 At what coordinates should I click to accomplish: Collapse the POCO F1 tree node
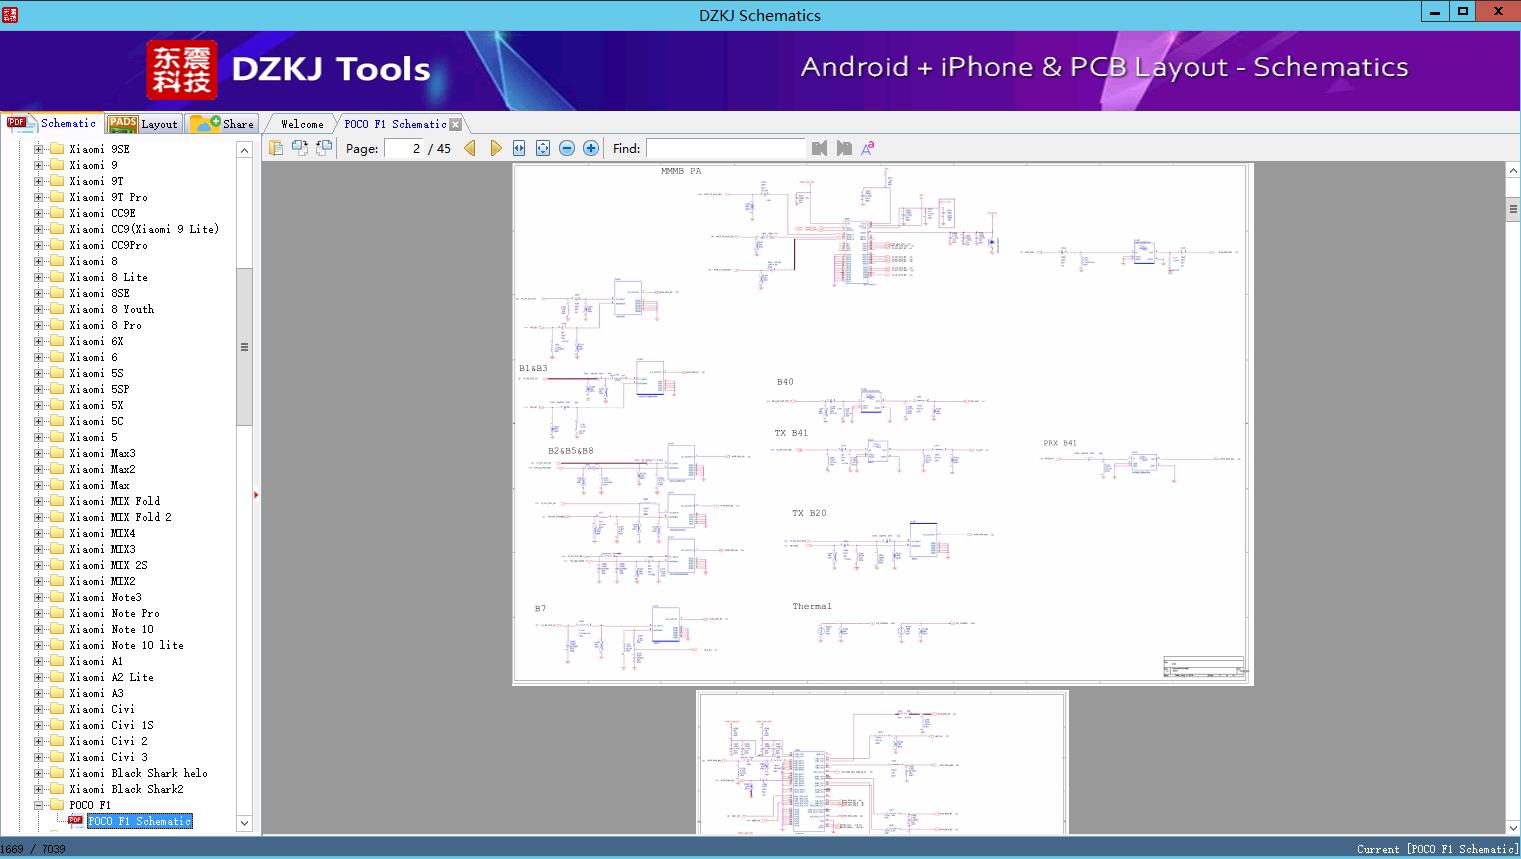tap(38, 805)
